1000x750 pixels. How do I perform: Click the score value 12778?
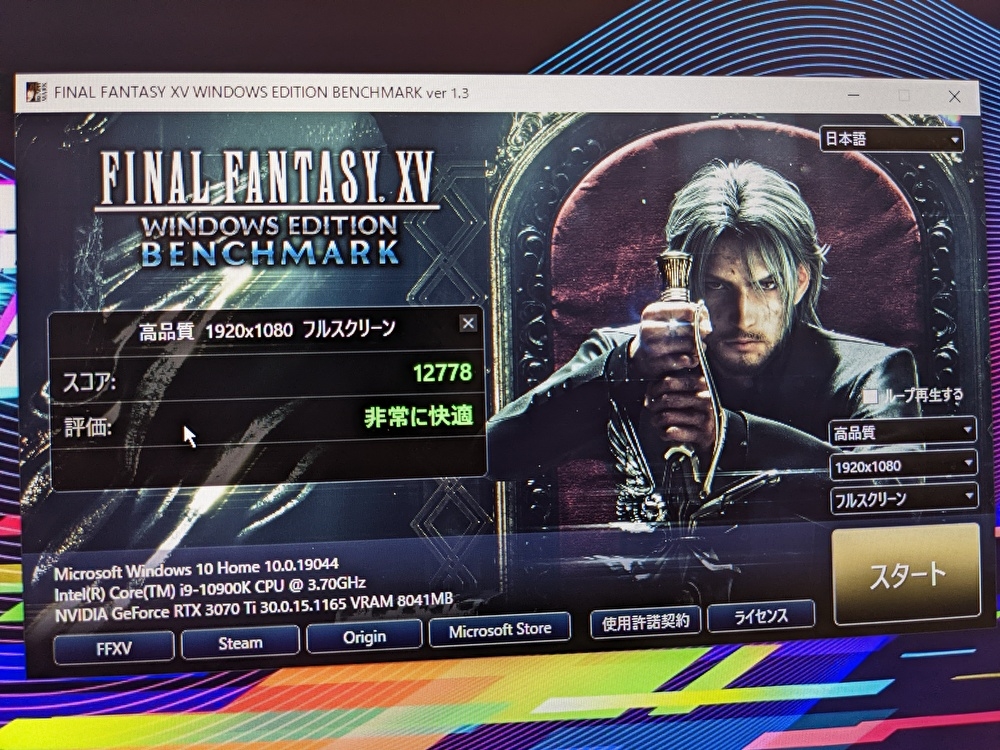443,372
